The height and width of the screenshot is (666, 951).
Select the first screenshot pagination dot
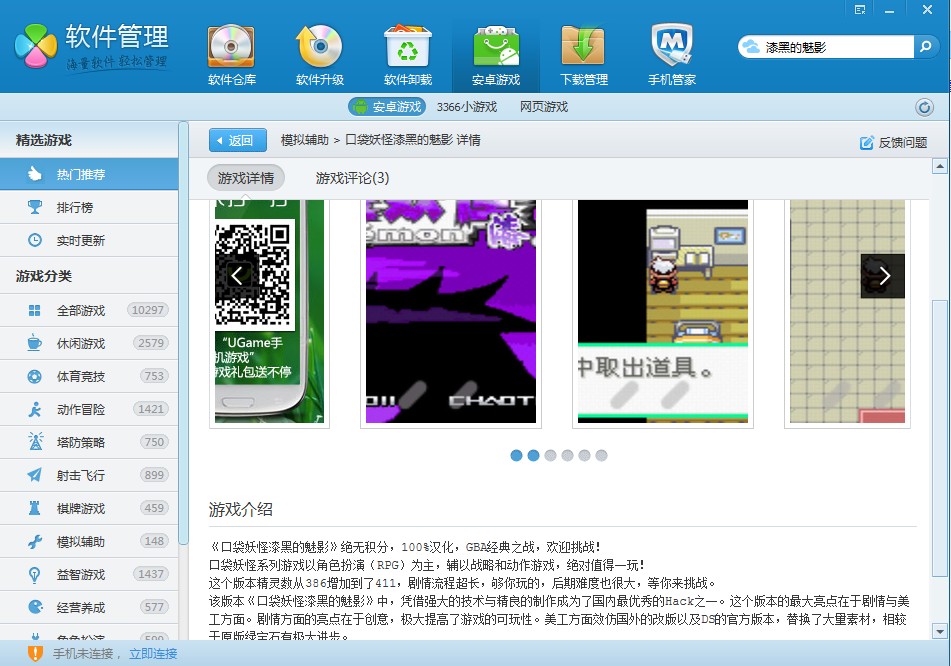click(x=516, y=456)
